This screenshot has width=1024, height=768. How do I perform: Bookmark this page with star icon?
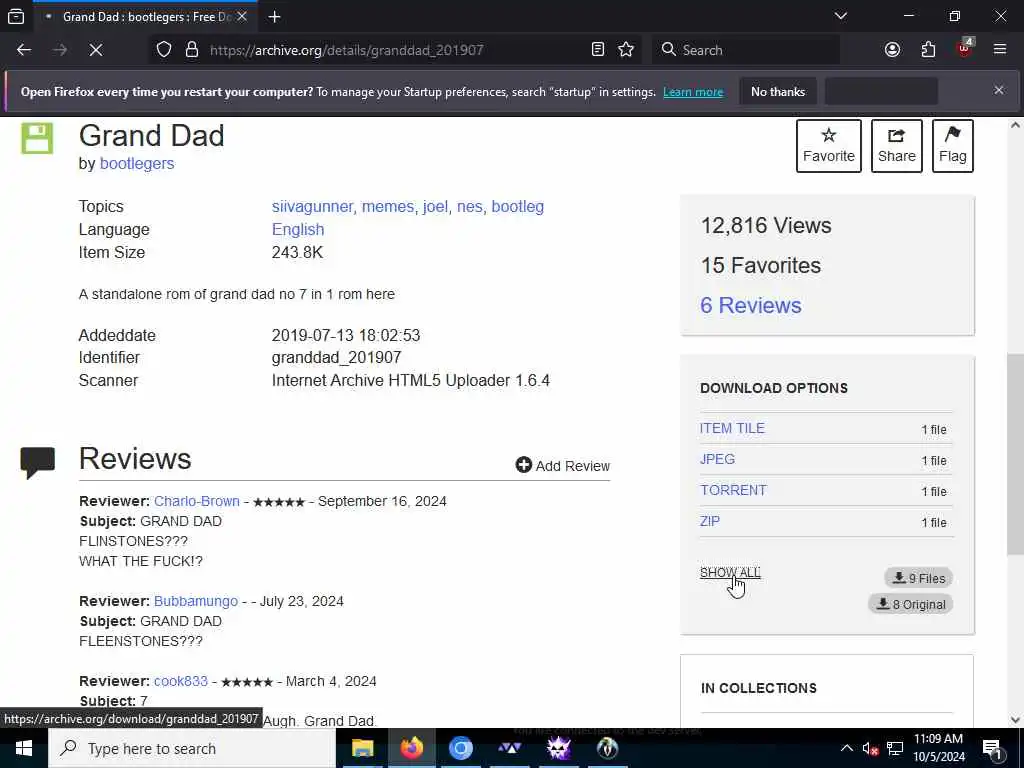[x=626, y=50]
